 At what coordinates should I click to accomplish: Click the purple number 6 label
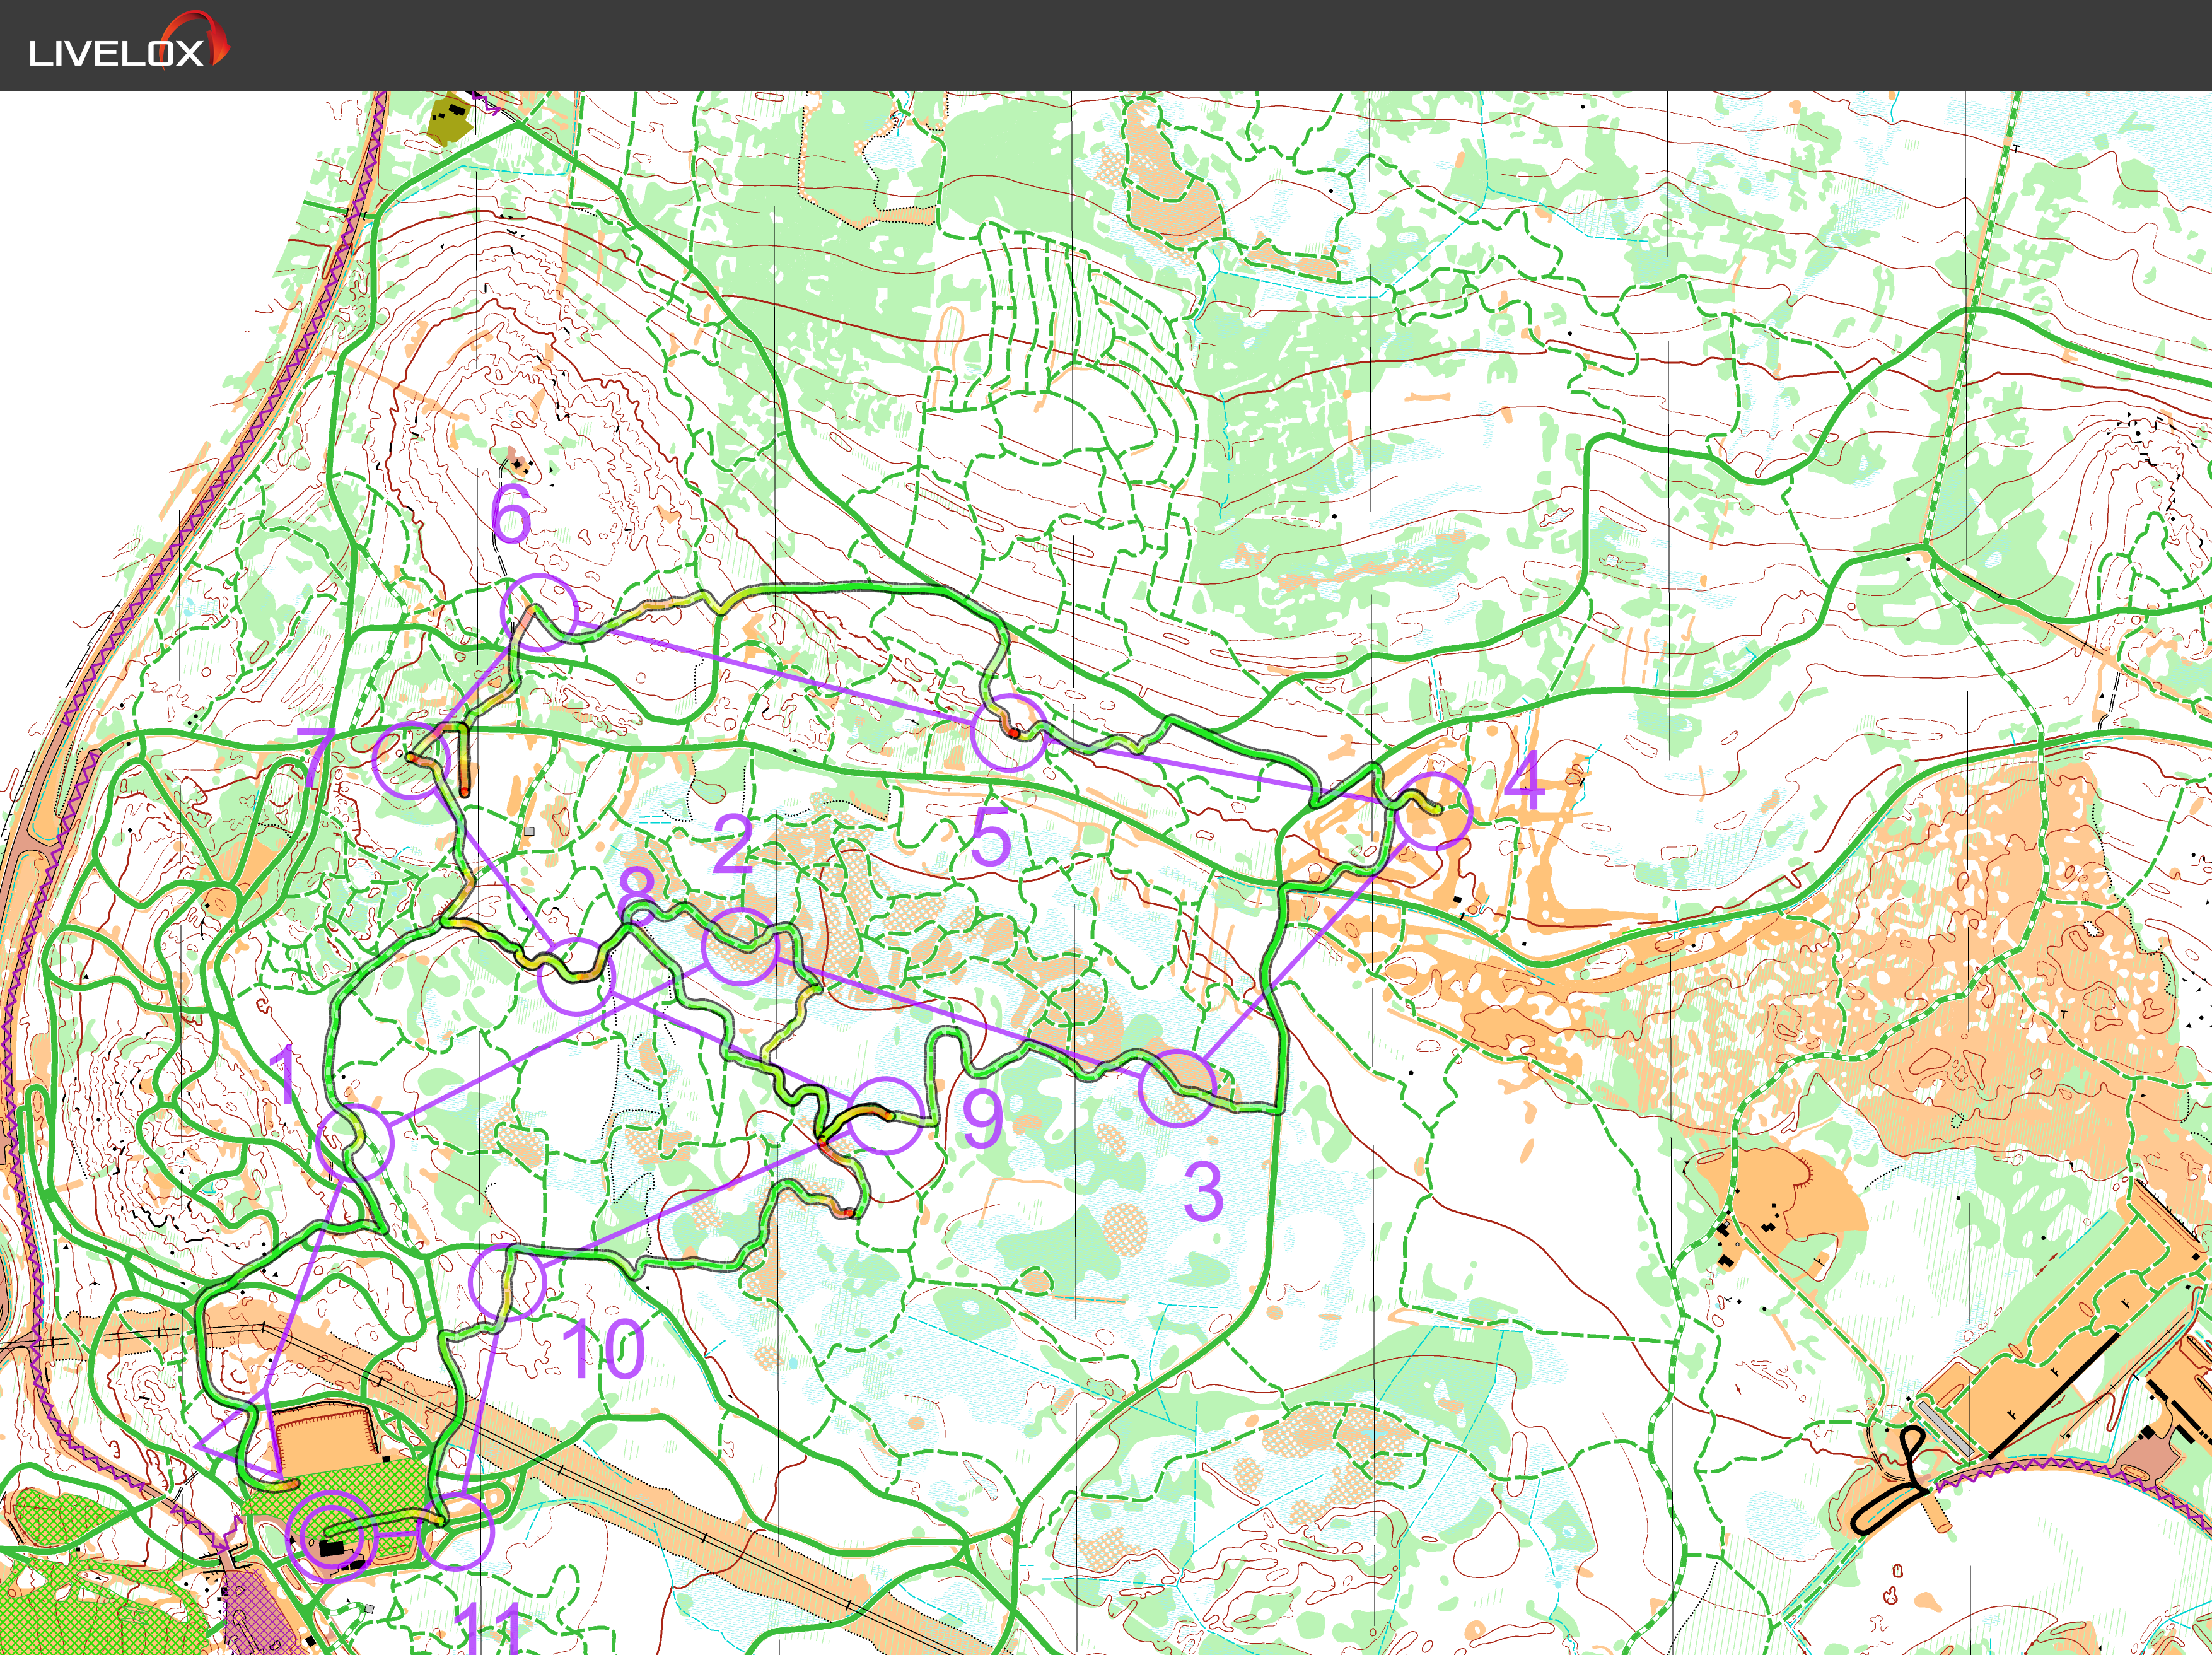tap(511, 514)
